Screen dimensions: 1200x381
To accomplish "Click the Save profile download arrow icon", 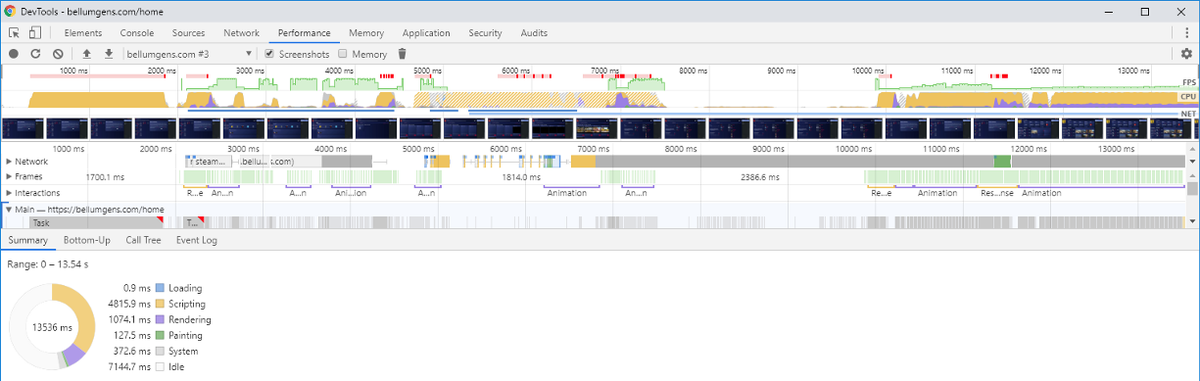I will pos(108,54).
